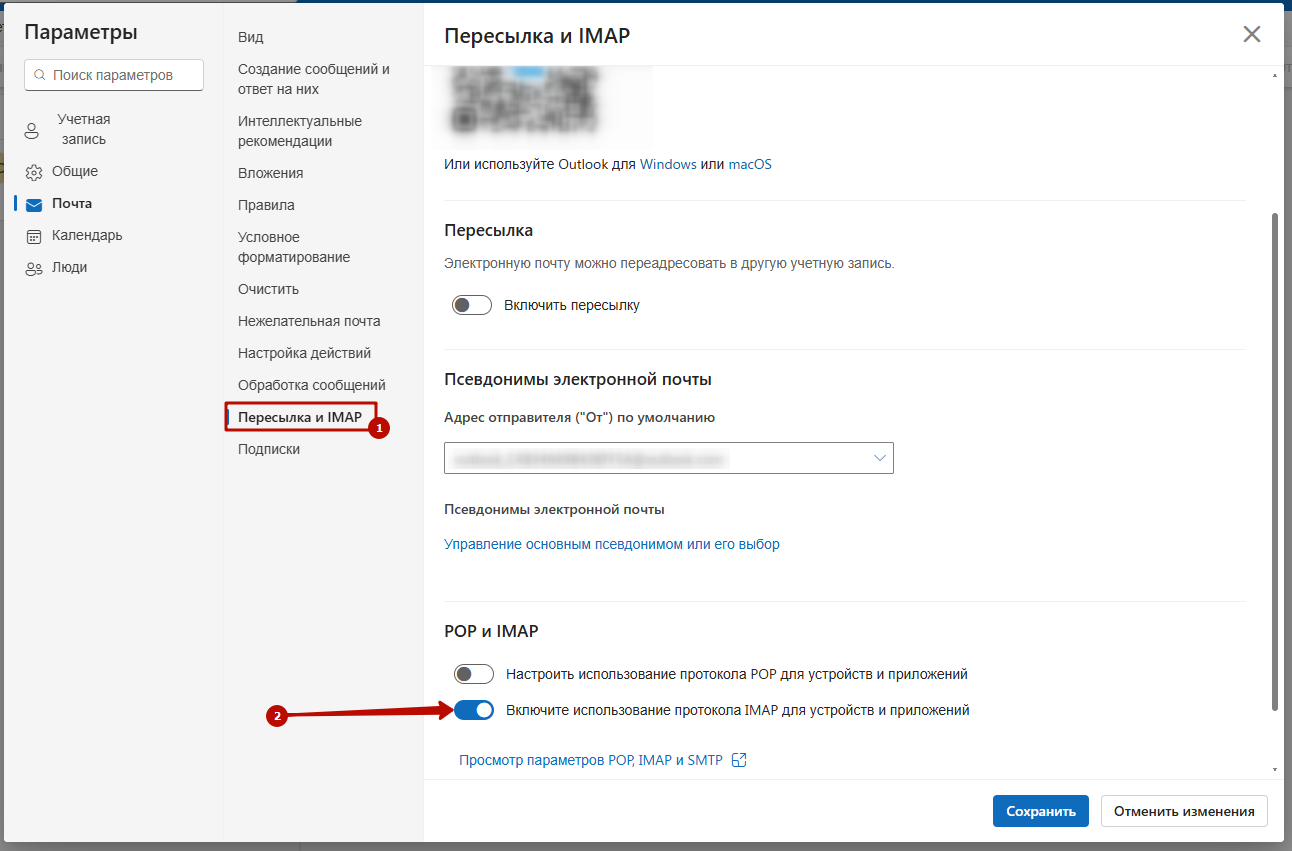
Task: Toggle POP protocol for devices and apps
Action: (x=474, y=674)
